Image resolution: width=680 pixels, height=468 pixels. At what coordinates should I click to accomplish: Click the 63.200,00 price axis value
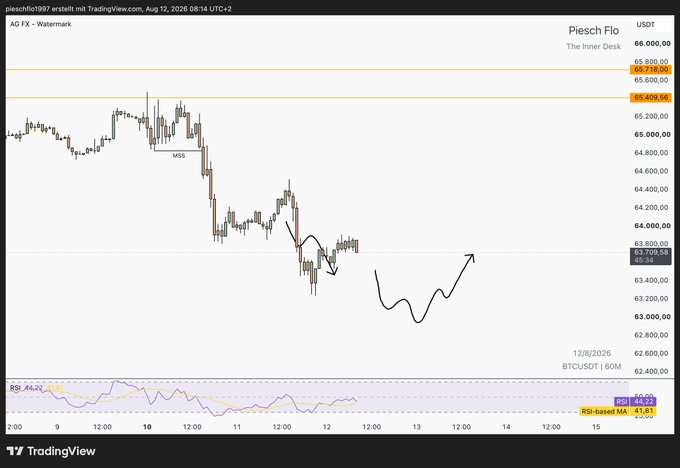[651, 298]
